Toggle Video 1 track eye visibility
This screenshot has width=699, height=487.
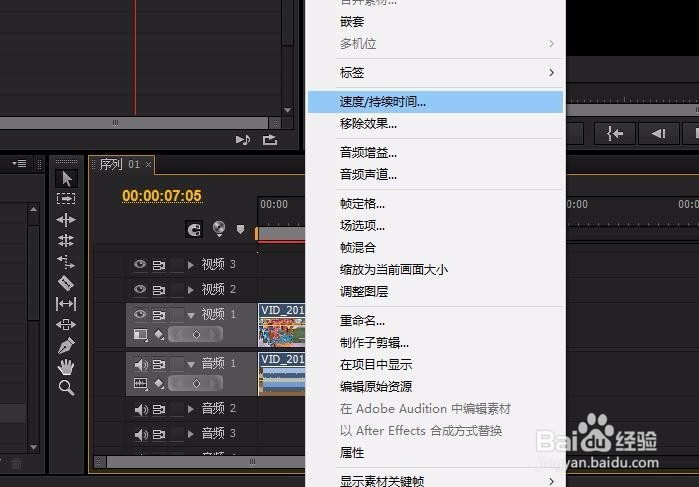[140, 314]
